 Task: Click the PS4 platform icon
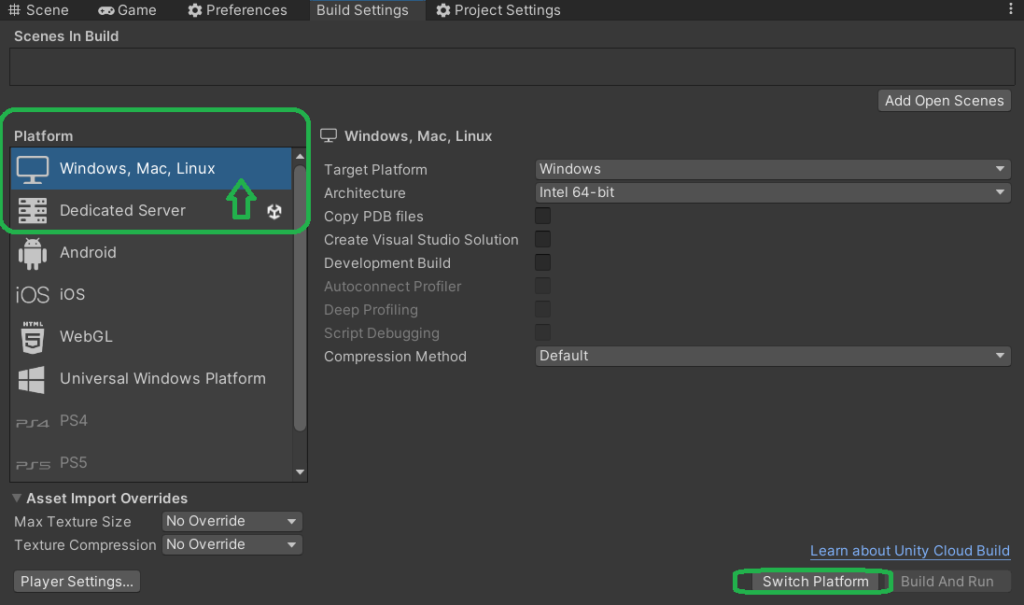coord(33,421)
